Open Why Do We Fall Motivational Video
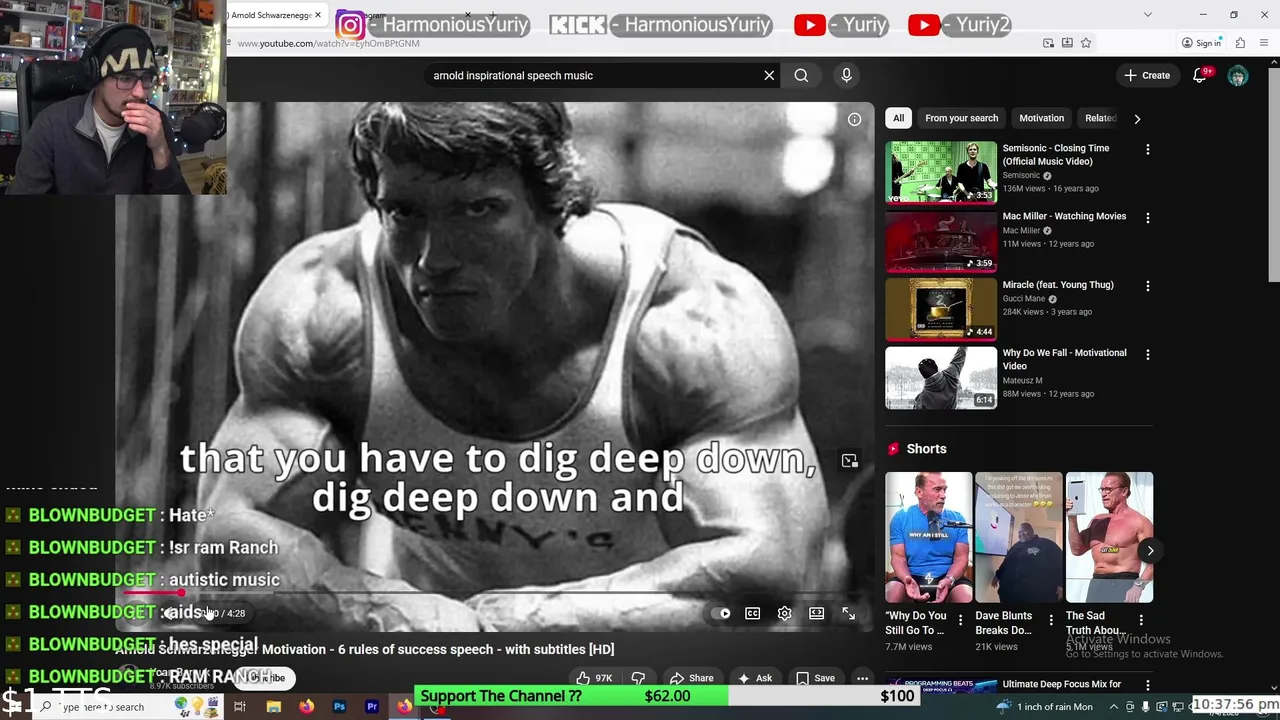1280x720 pixels. coord(1064,359)
